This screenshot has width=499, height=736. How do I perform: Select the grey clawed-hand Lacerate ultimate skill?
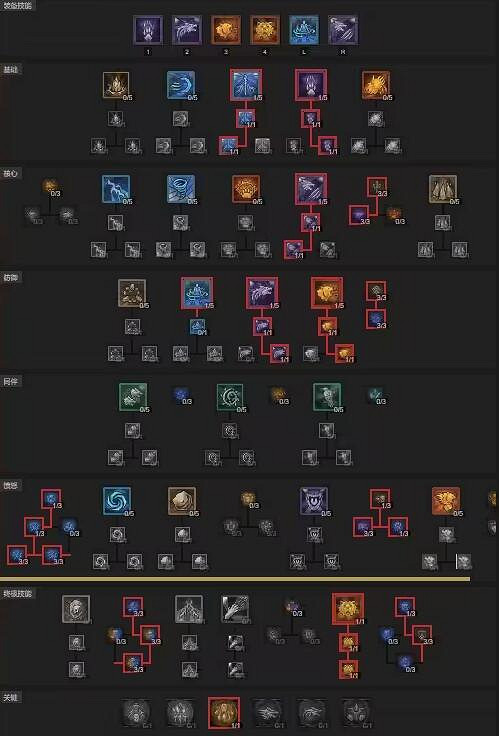235,609
